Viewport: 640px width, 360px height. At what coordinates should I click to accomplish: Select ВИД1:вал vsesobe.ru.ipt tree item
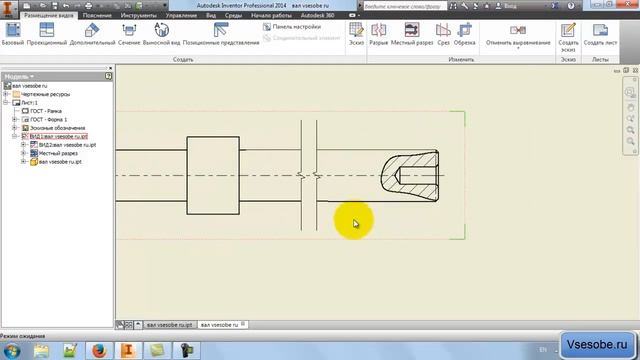pos(55,136)
